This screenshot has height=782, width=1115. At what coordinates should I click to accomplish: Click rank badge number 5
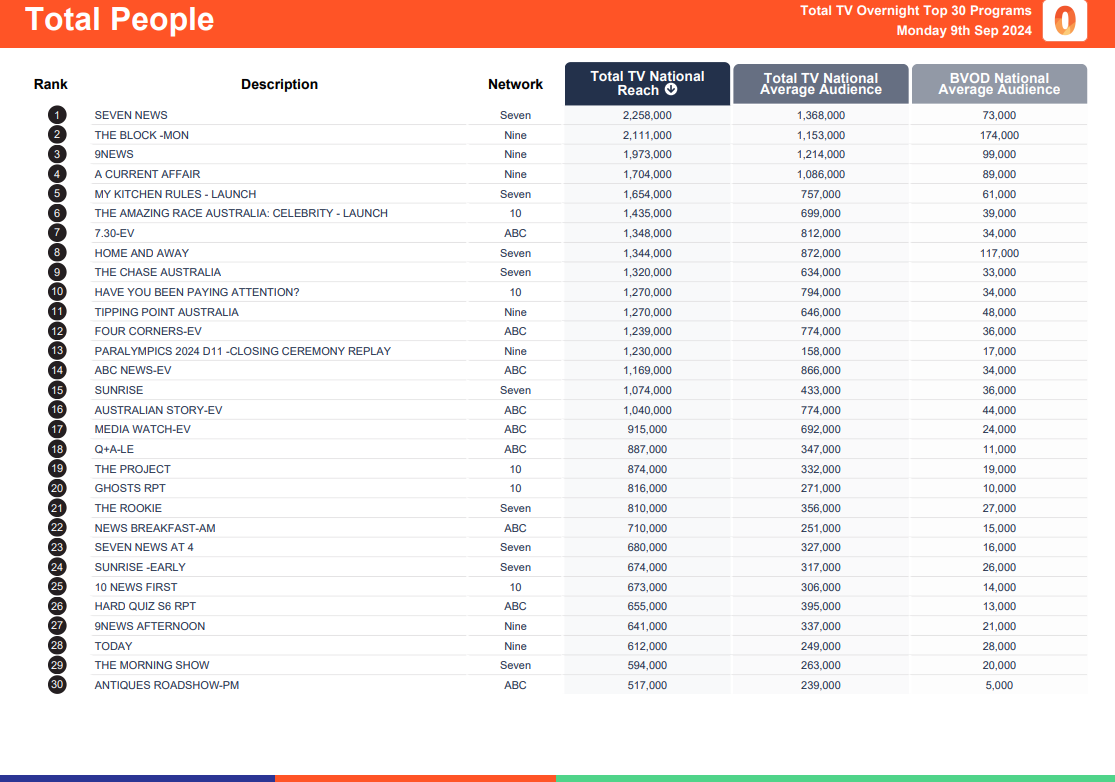click(x=57, y=194)
